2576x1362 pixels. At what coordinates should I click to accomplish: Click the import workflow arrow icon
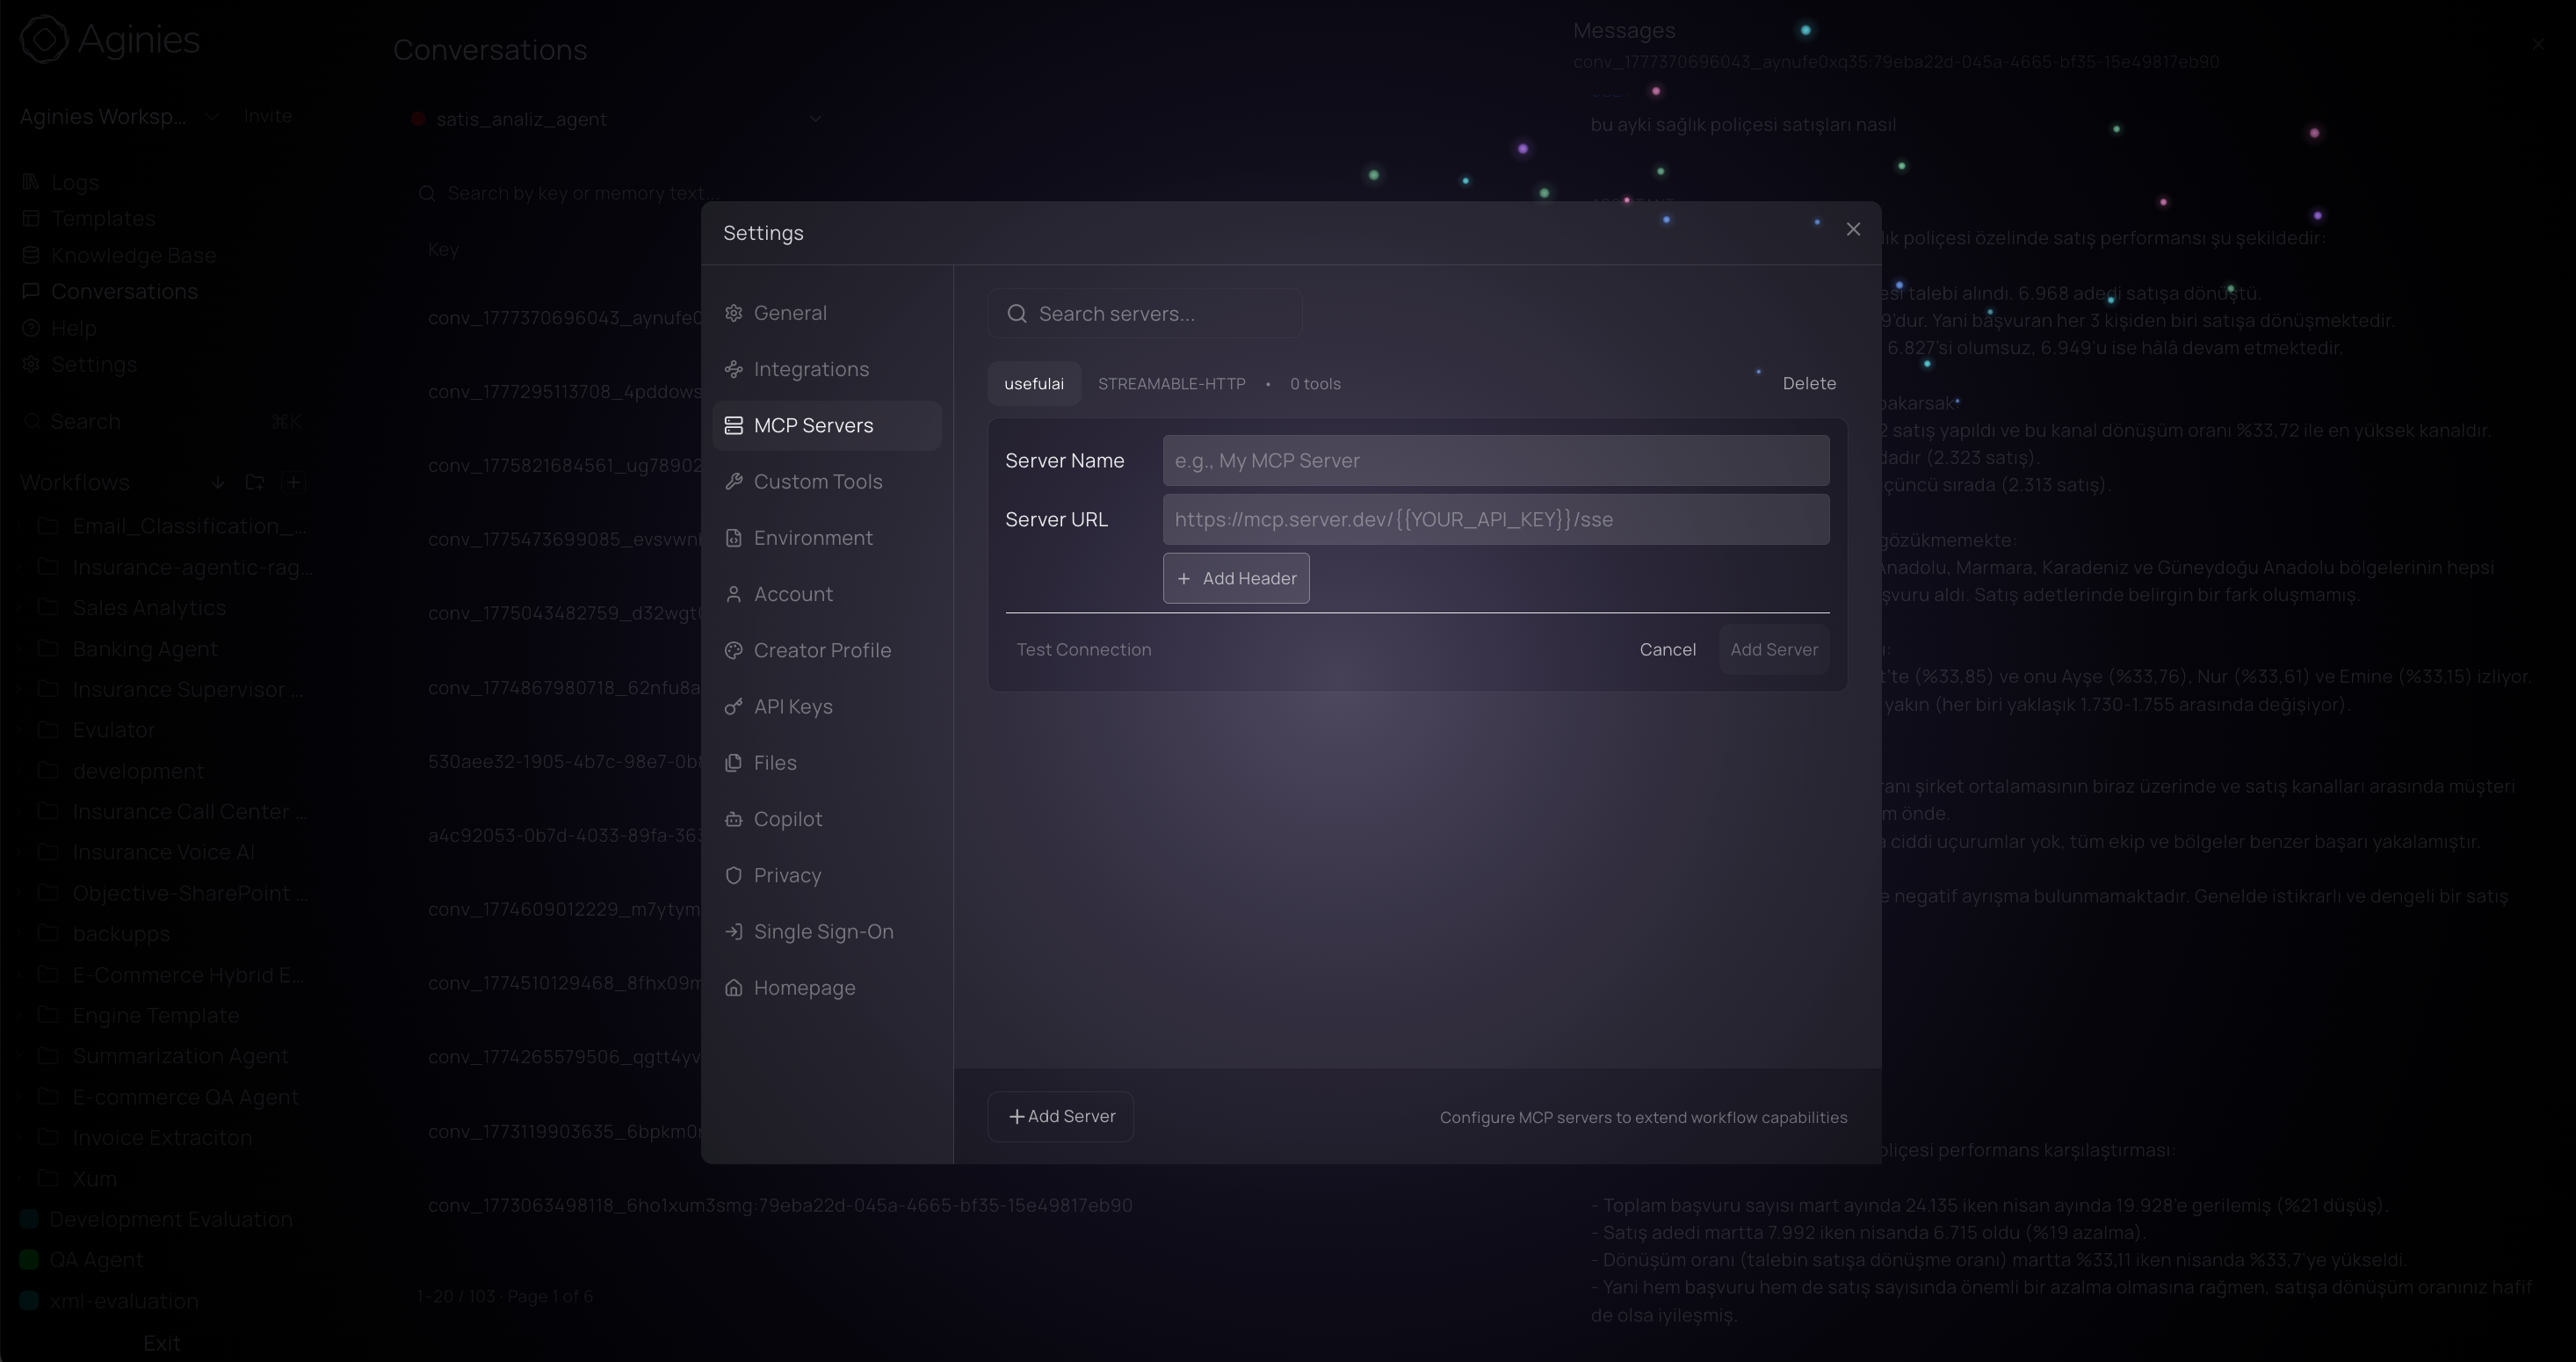218,483
